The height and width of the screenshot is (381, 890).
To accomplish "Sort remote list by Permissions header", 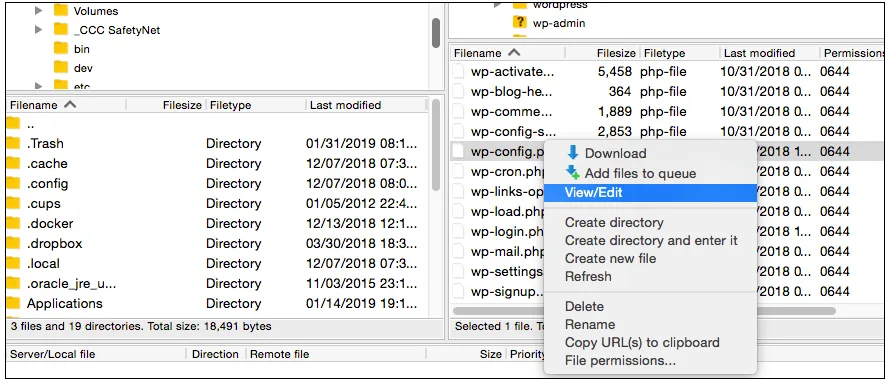I will pyautogui.click(x=854, y=53).
